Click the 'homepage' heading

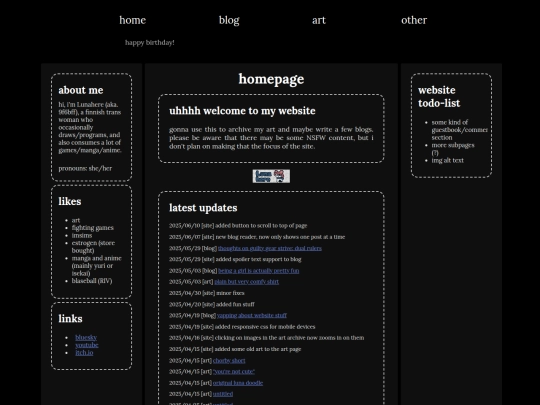[x=271, y=79]
